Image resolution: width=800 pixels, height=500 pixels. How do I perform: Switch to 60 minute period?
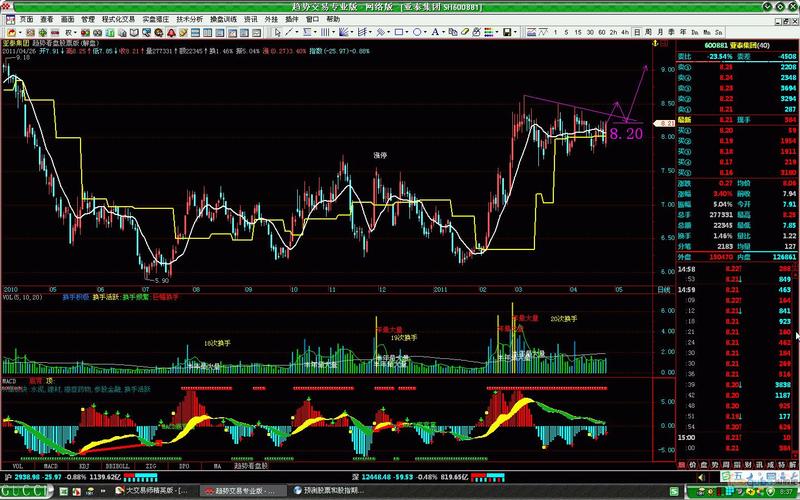[602, 32]
